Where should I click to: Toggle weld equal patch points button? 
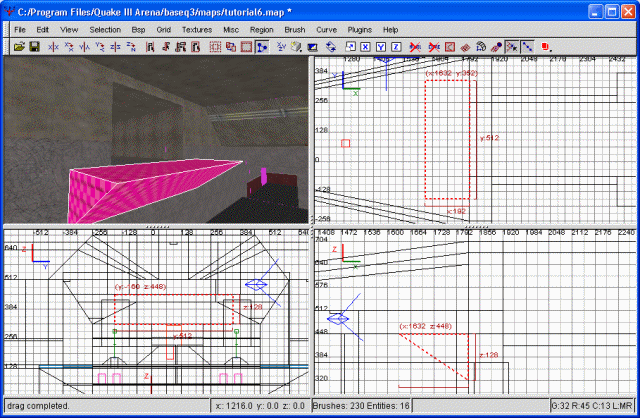[511, 47]
